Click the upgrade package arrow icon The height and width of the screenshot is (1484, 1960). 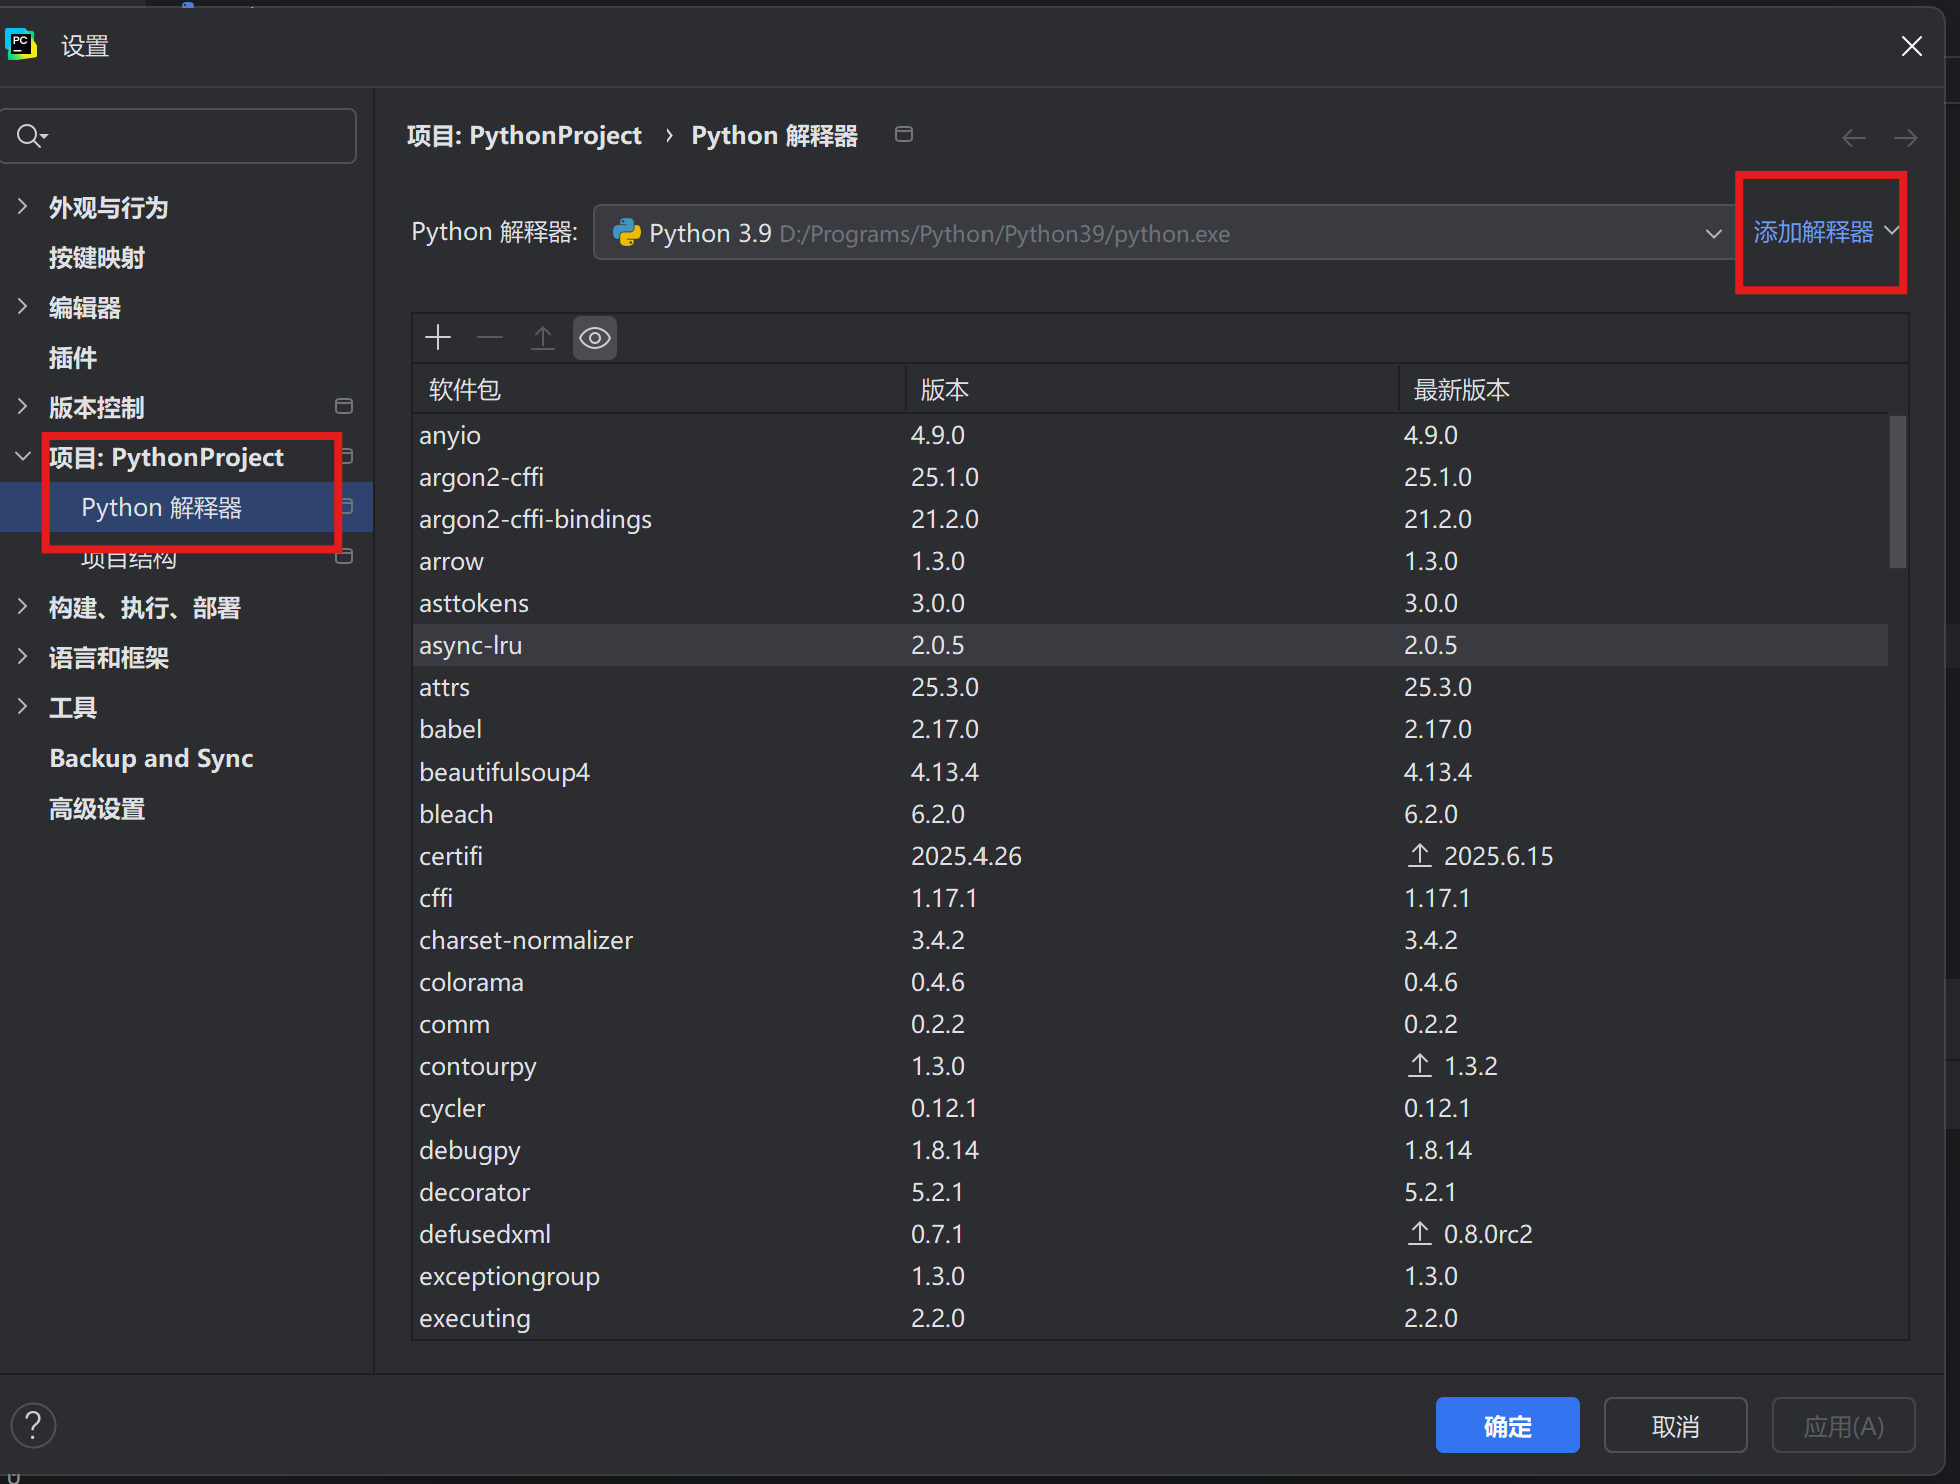coord(542,338)
